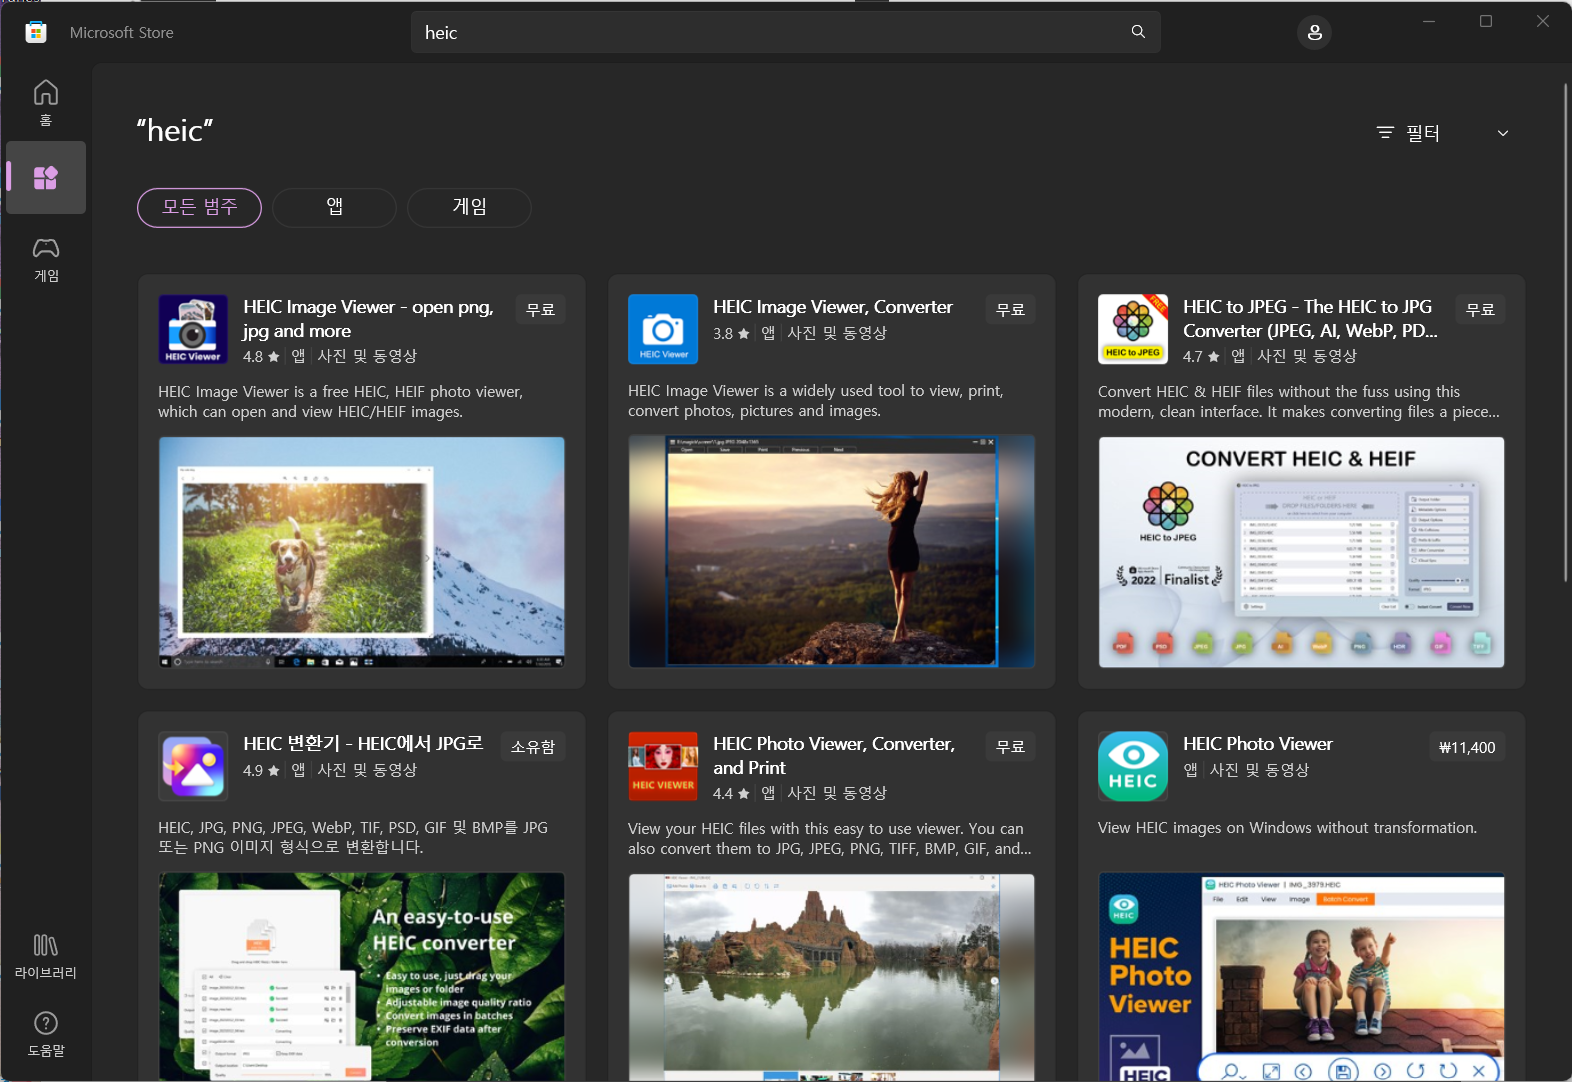The image size is (1572, 1082).
Task: Open the Library (라이브러리) in sidebar
Action: click(x=45, y=956)
